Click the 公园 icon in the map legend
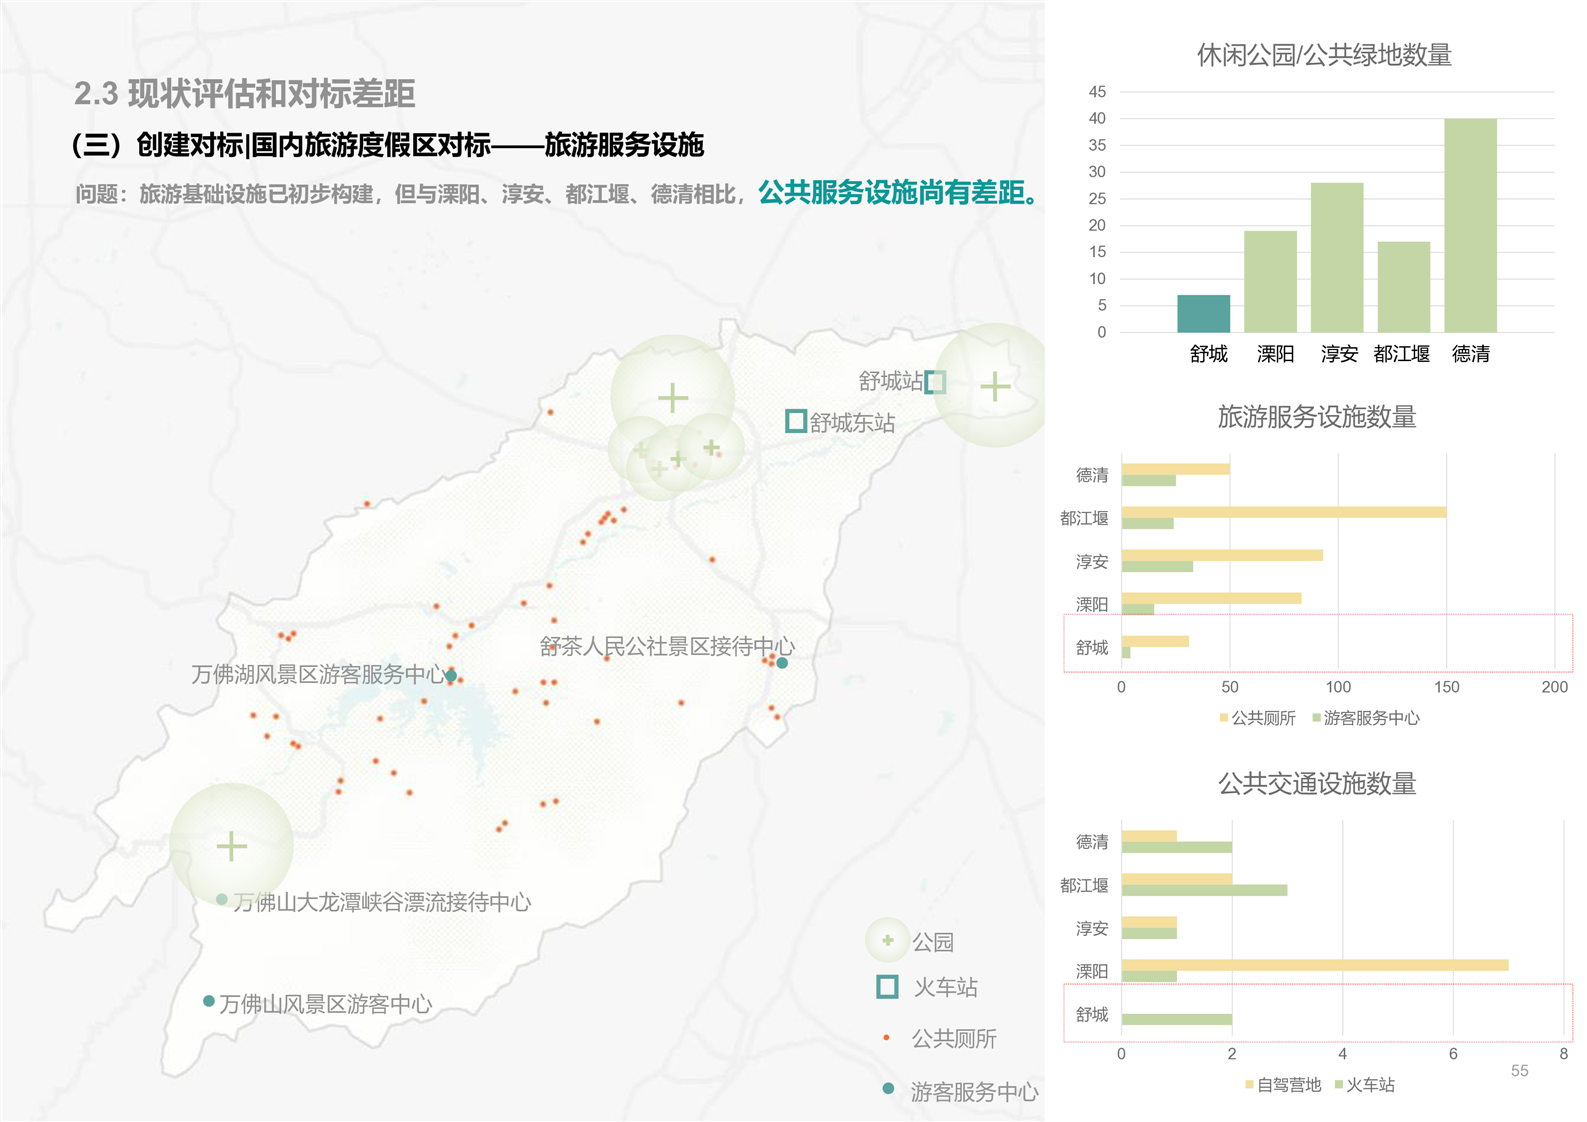Image resolution: width=1587 pixels, height=1122 pixels. (x=887, y=940)
